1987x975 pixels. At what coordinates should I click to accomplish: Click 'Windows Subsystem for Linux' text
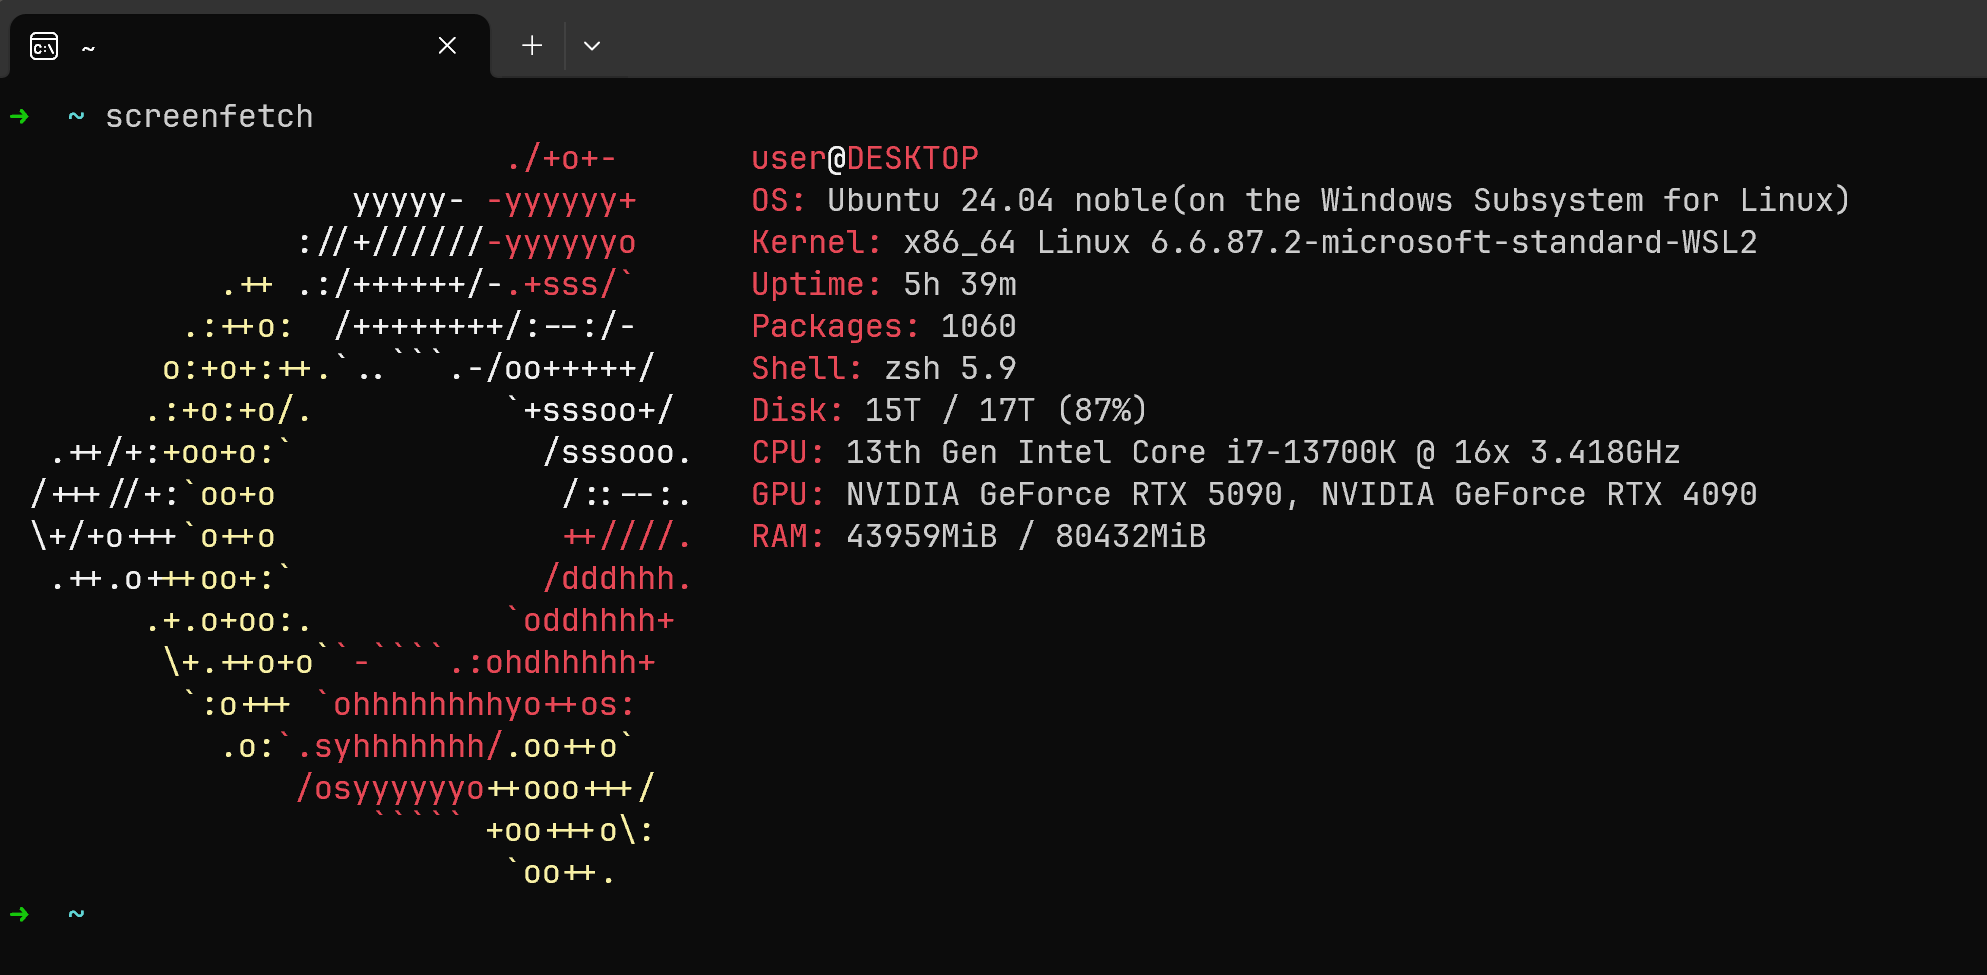pyautogui.click(x=1577, y=201)
